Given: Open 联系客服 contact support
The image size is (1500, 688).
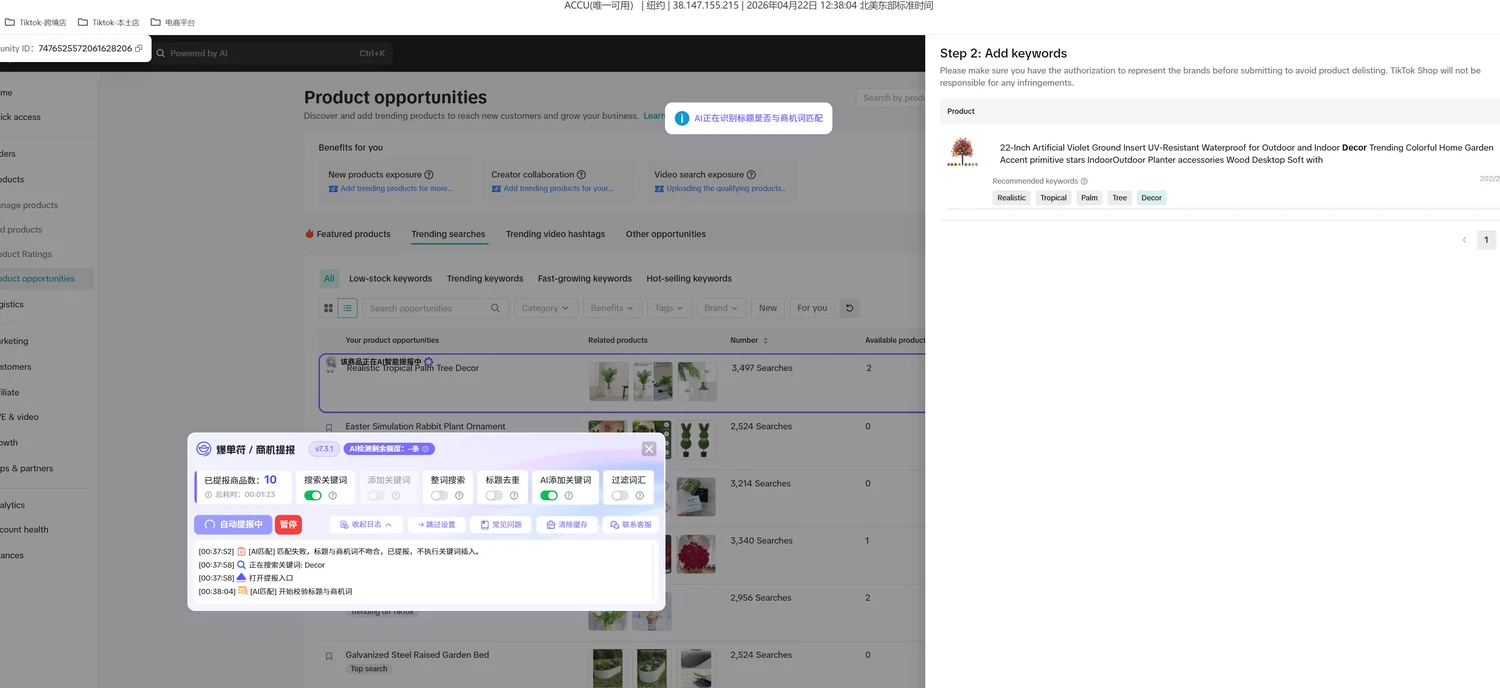Looking at the screenshot, I should (x=631, y=524).
